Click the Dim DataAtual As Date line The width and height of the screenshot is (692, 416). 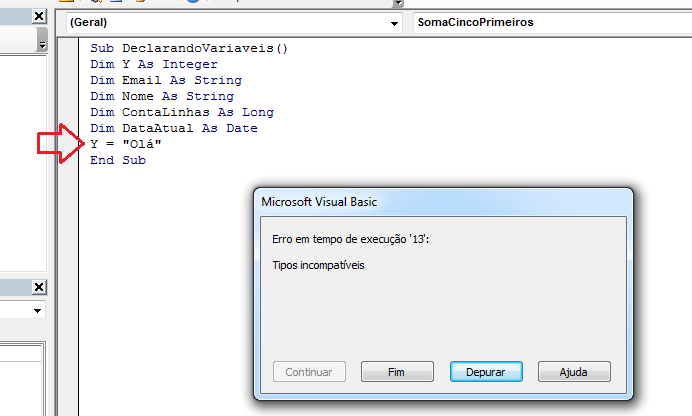173,128
